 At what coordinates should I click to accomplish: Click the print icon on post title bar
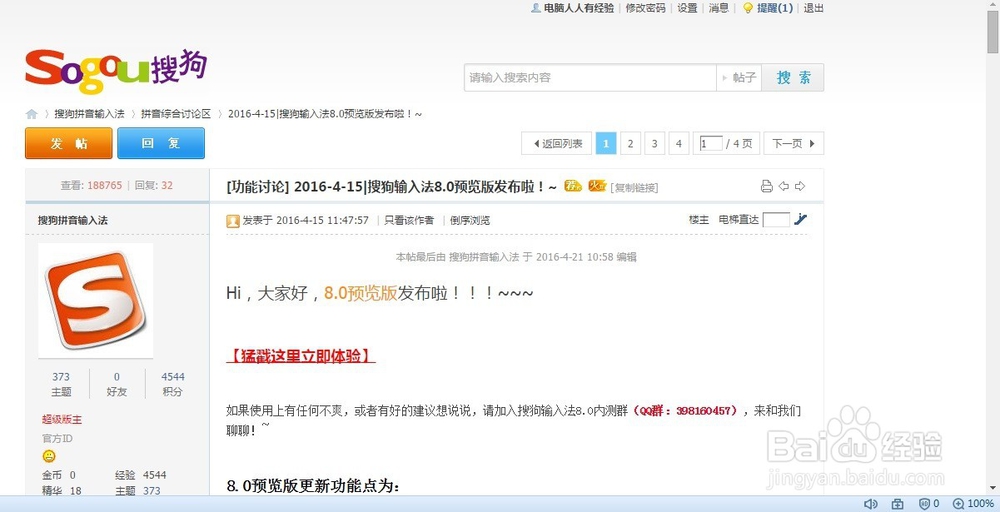tap(767, 186)
